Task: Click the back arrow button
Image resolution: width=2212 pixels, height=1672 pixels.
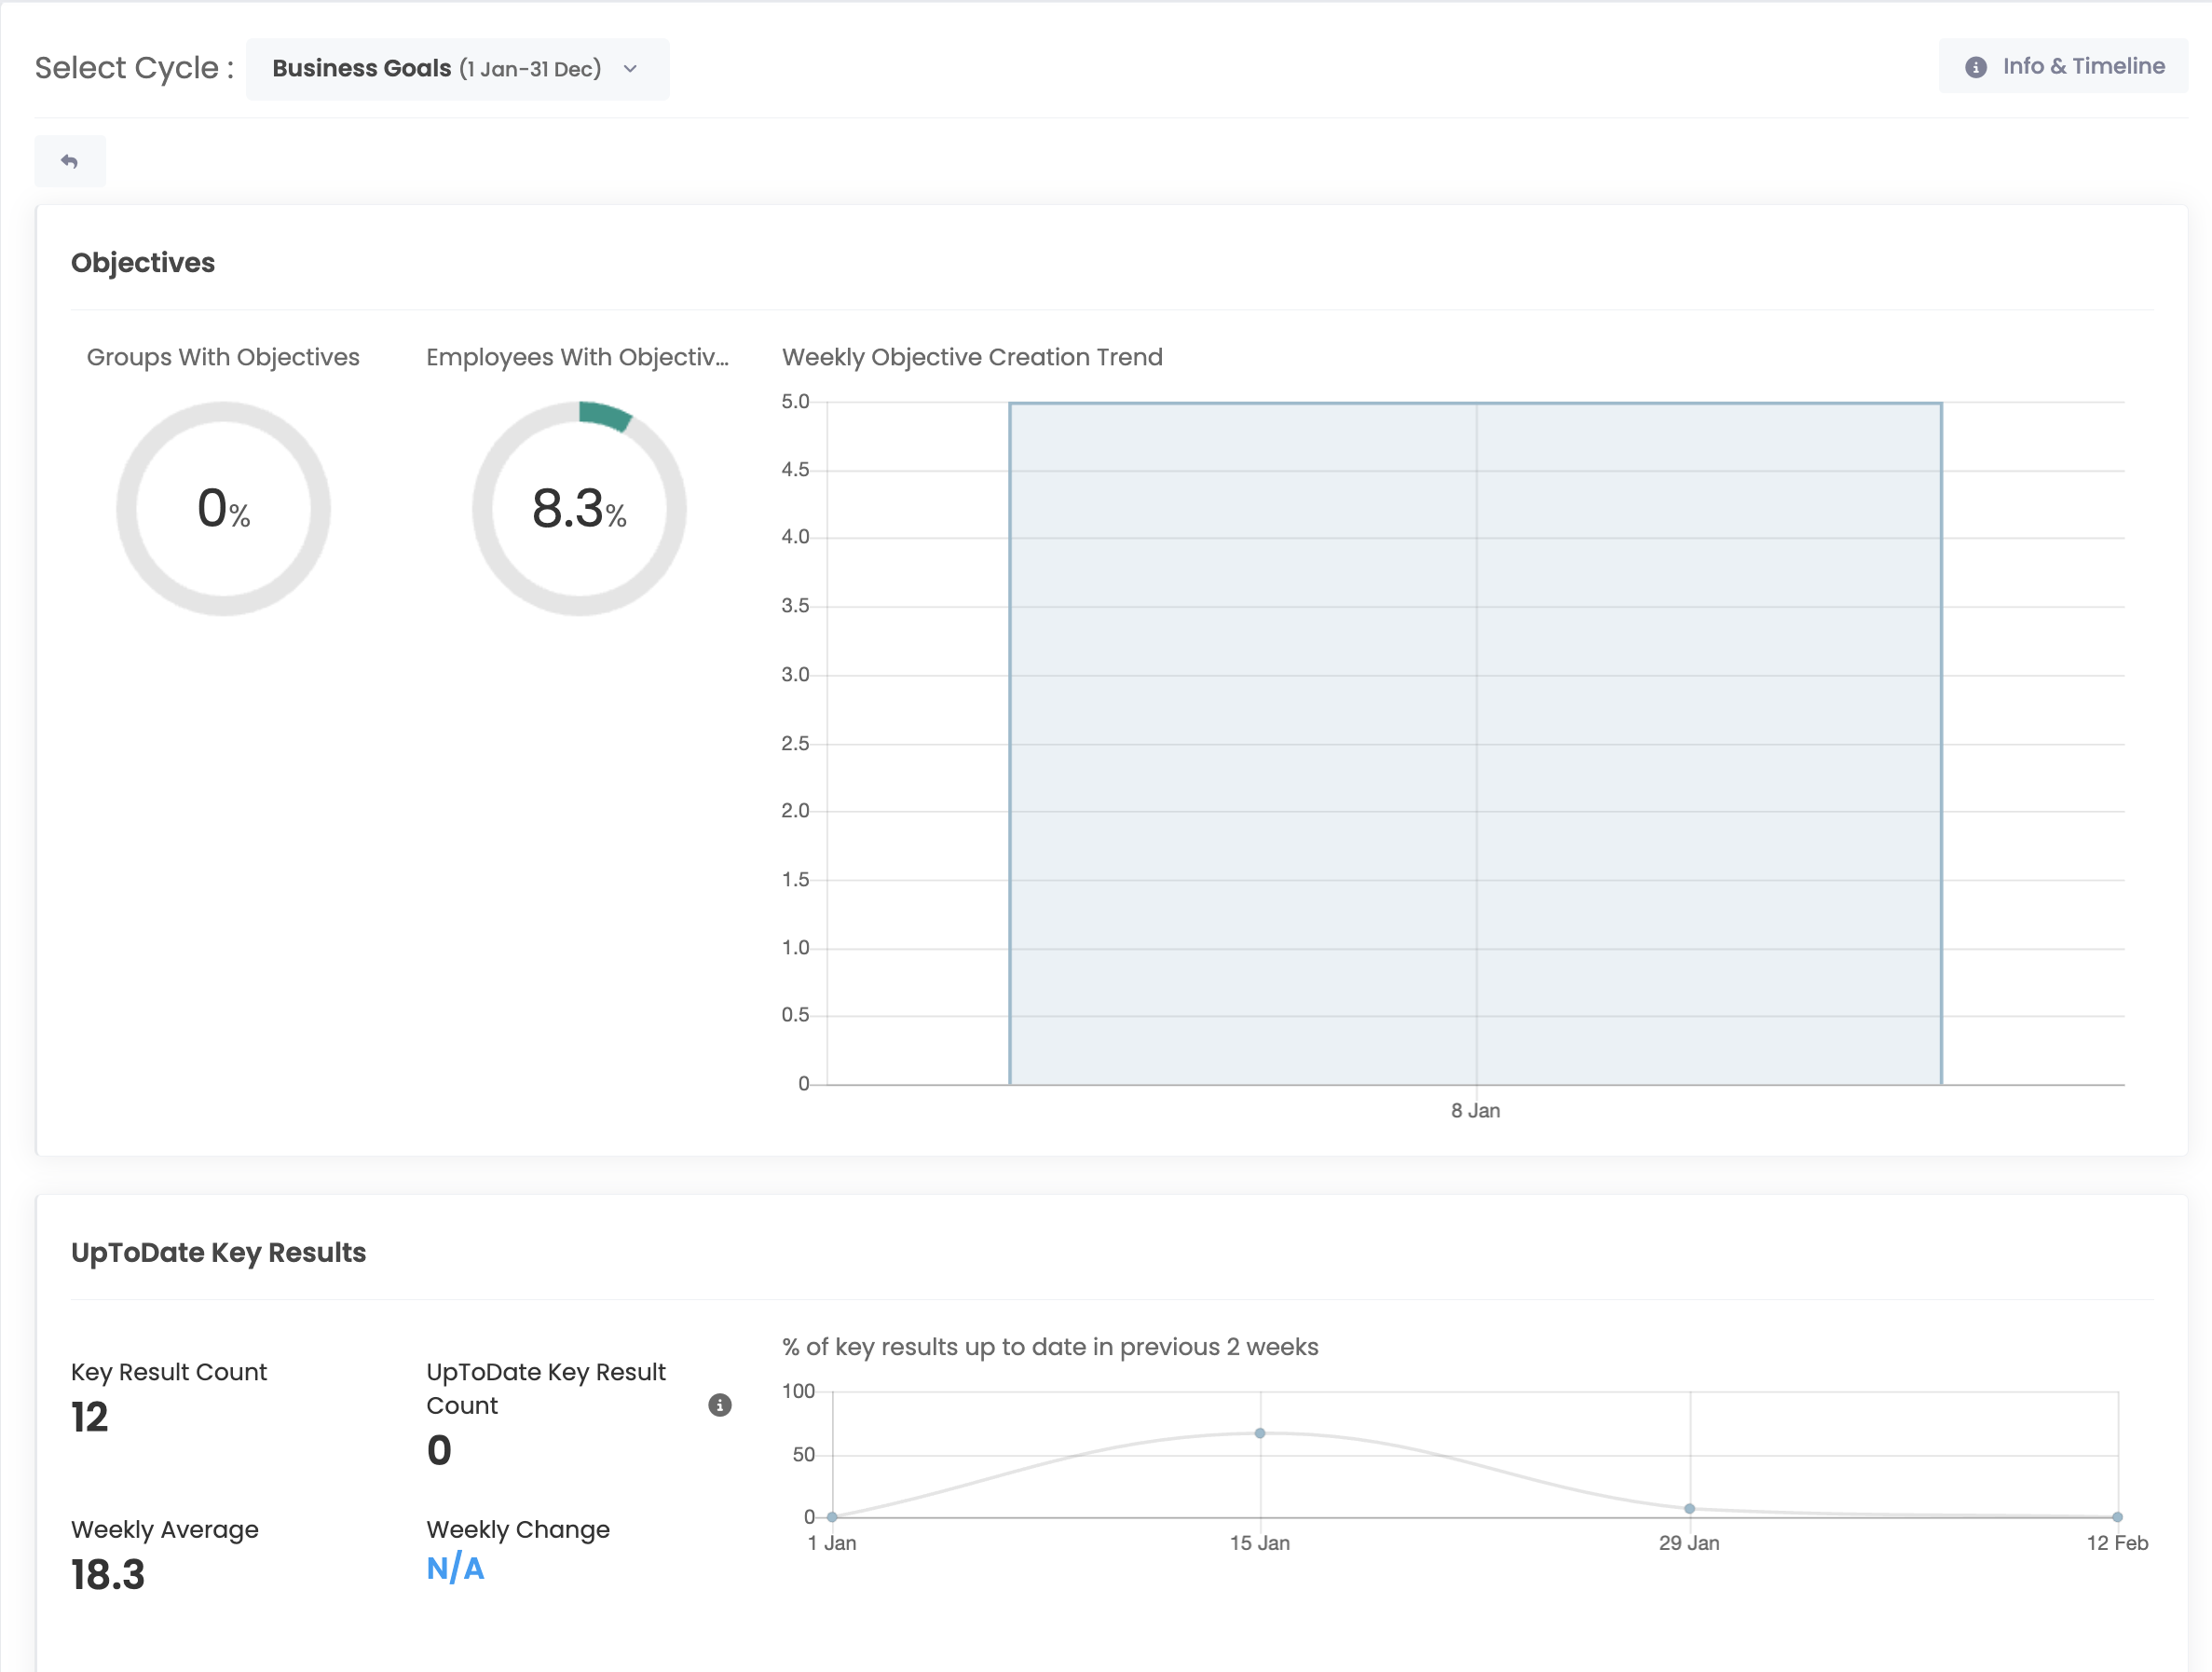Action: (69, 161)
